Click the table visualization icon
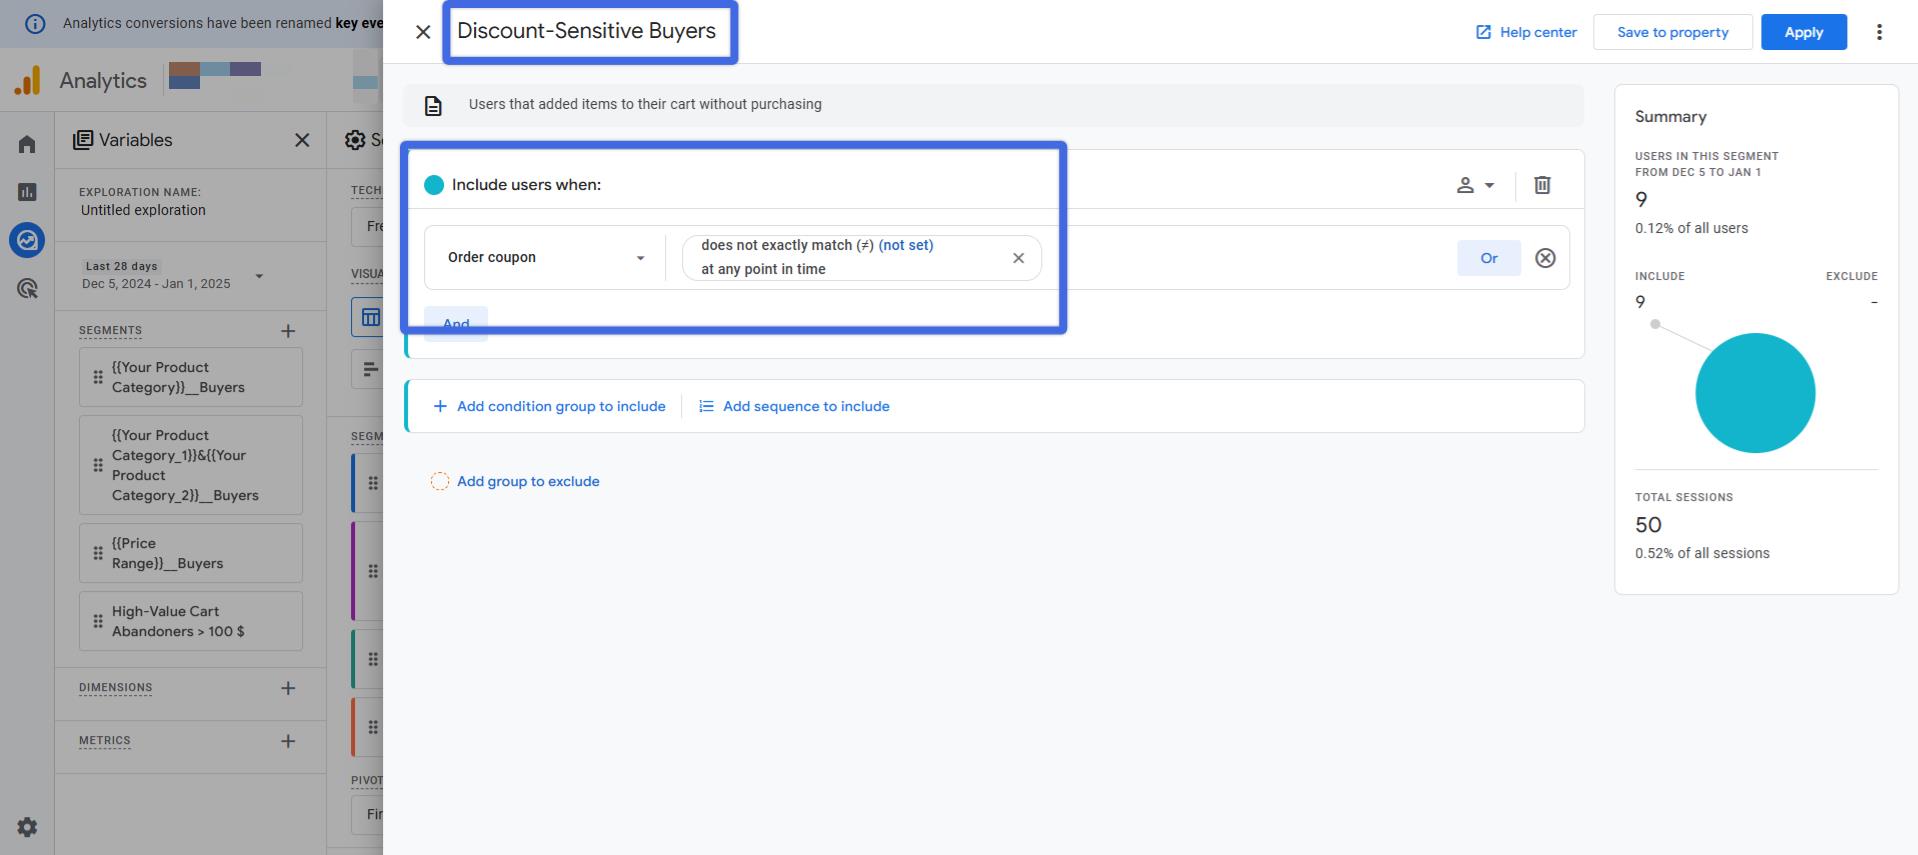This screenshot has height=855, width=1918. [370, 317]
